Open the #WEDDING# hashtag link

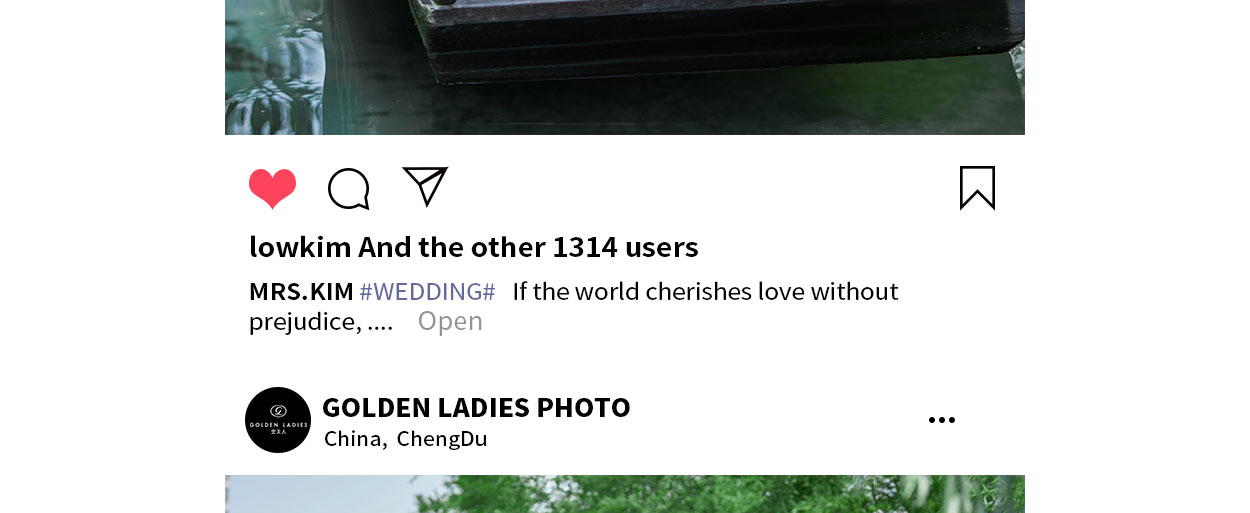427,292
